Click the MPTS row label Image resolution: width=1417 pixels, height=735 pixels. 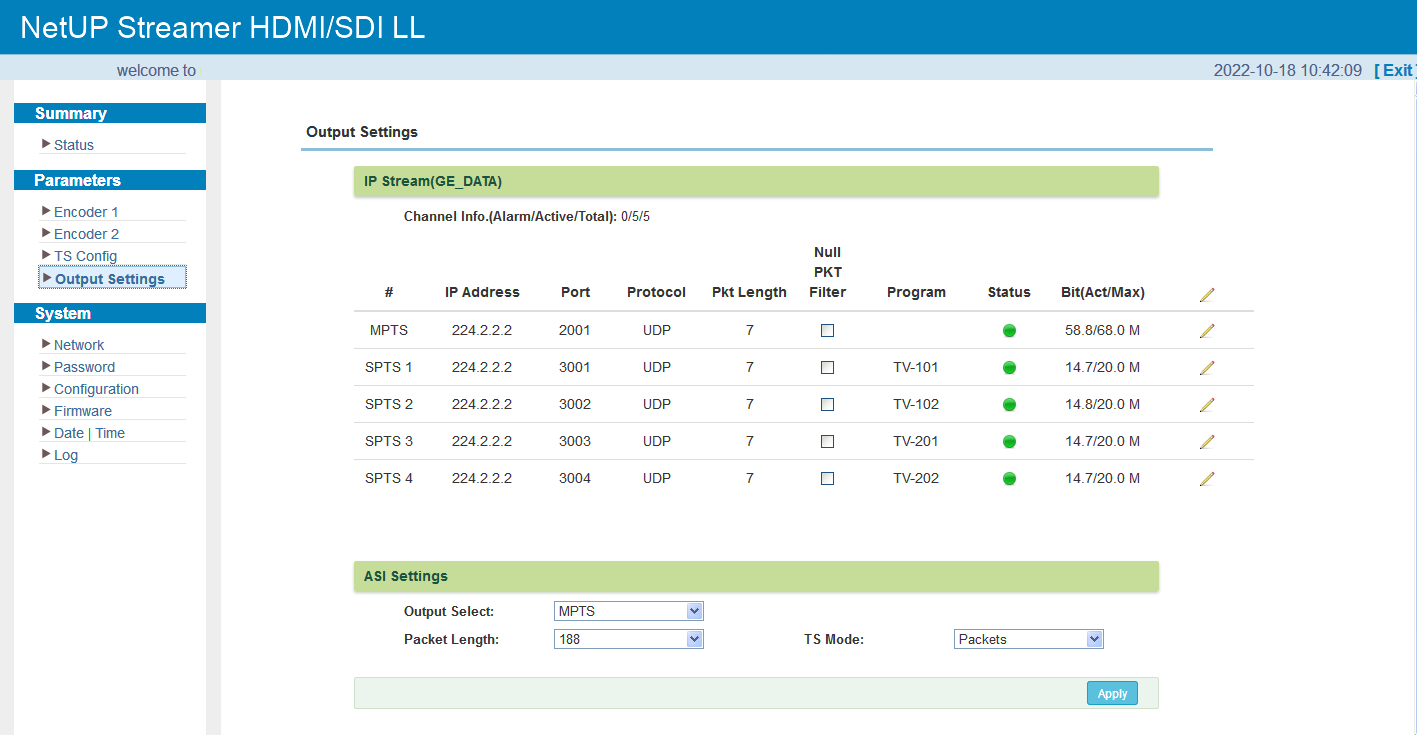point(389,331)
